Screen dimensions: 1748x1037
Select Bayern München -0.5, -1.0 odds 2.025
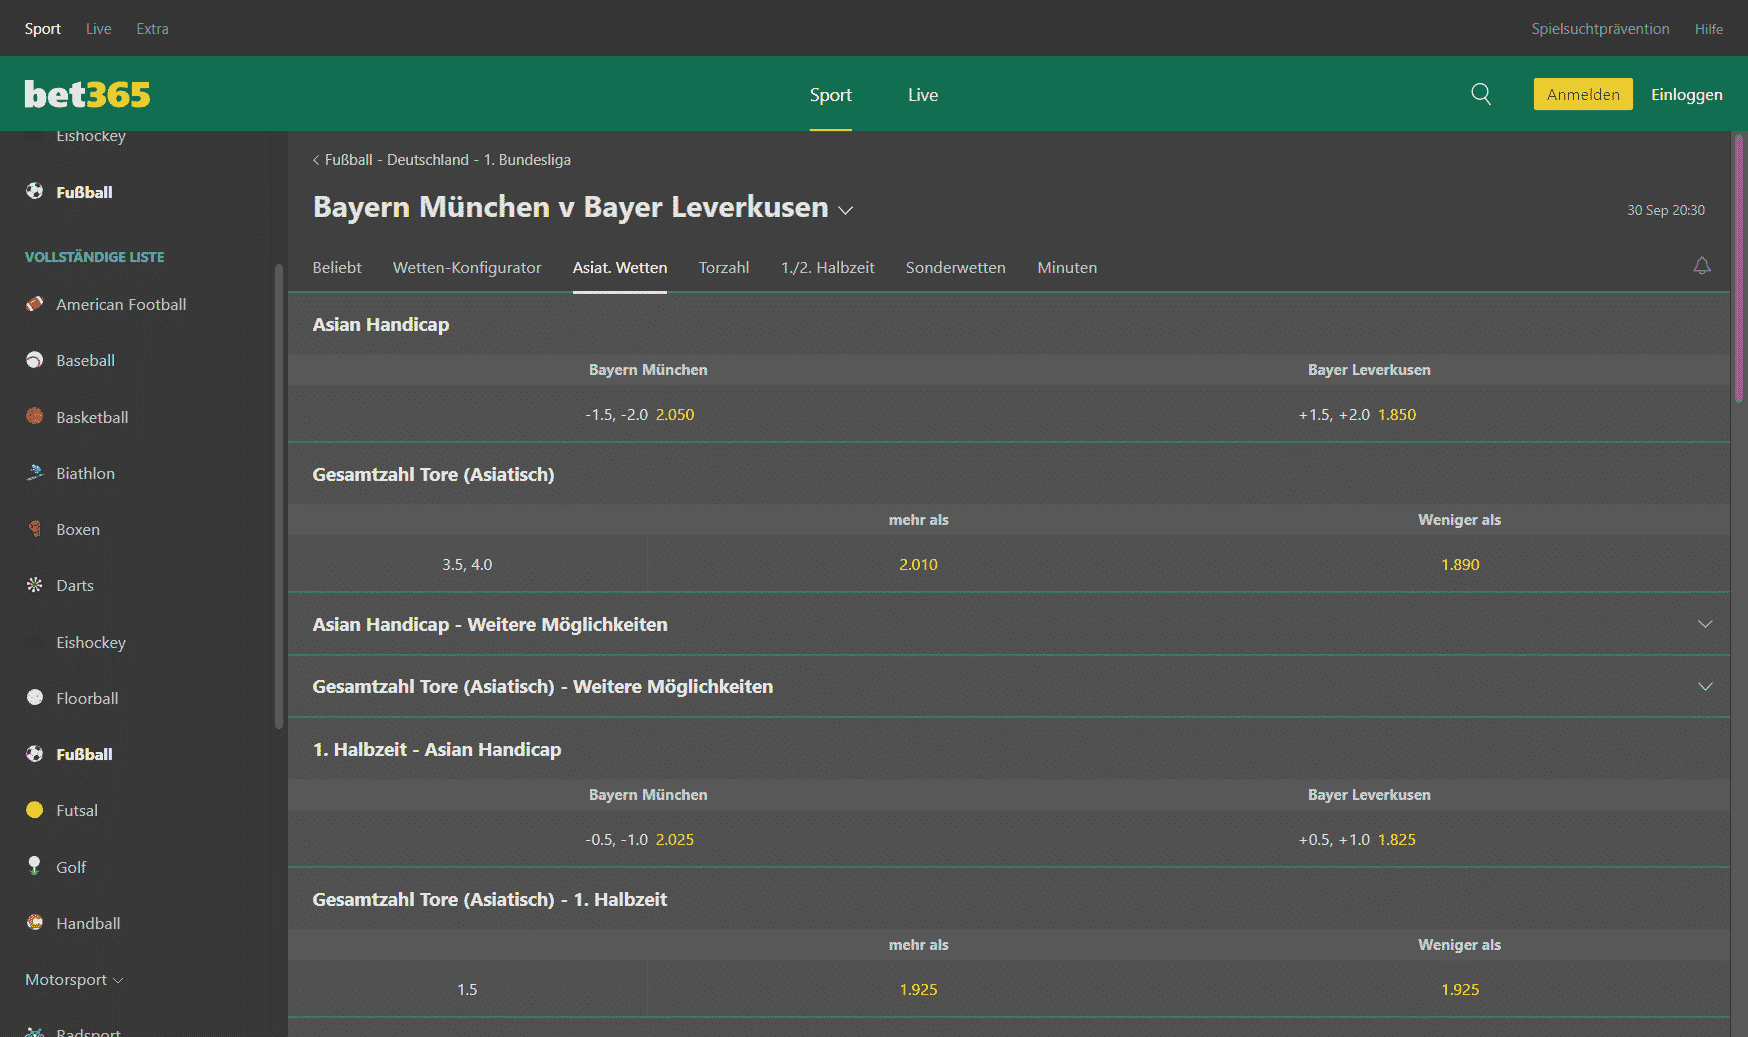640,839
